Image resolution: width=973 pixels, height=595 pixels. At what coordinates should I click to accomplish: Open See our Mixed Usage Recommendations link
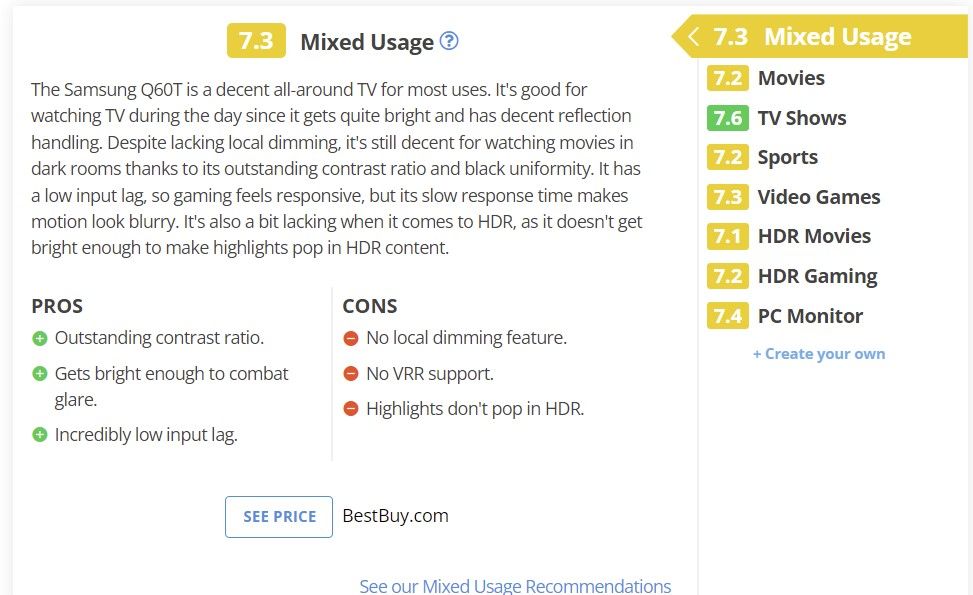point(515,586)
